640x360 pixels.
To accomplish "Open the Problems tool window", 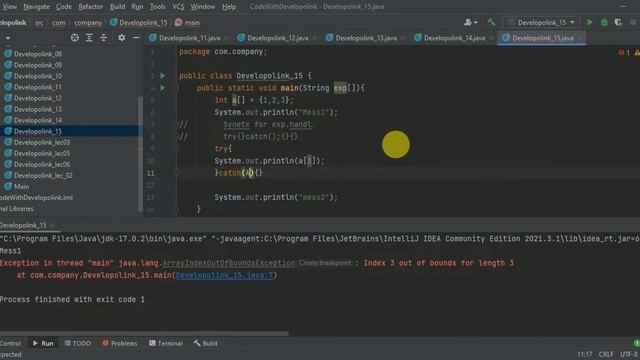I will click(x=120, y=343).
